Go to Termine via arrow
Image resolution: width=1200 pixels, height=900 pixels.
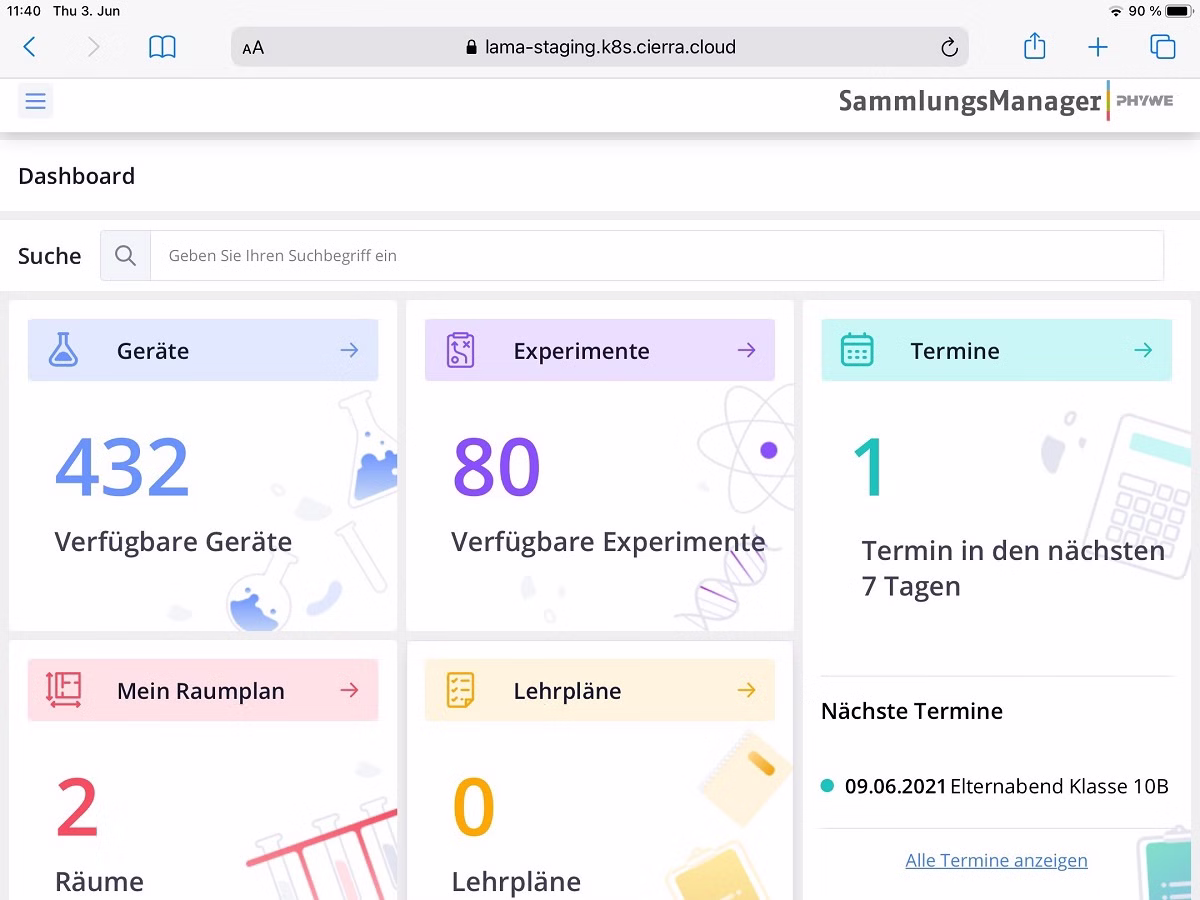tap(1143, 350)
